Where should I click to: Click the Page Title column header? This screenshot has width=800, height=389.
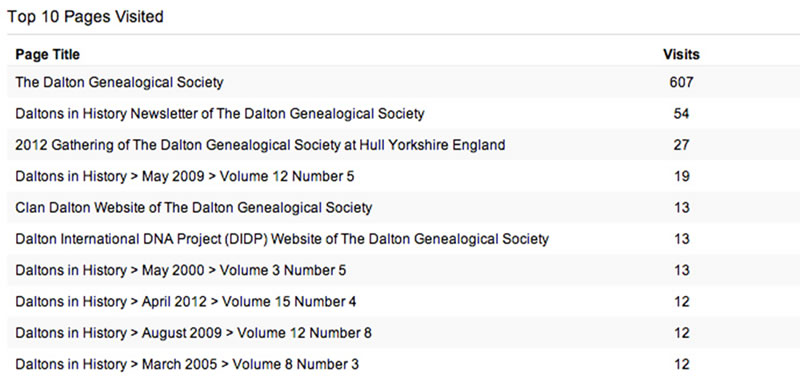(47, 55)
